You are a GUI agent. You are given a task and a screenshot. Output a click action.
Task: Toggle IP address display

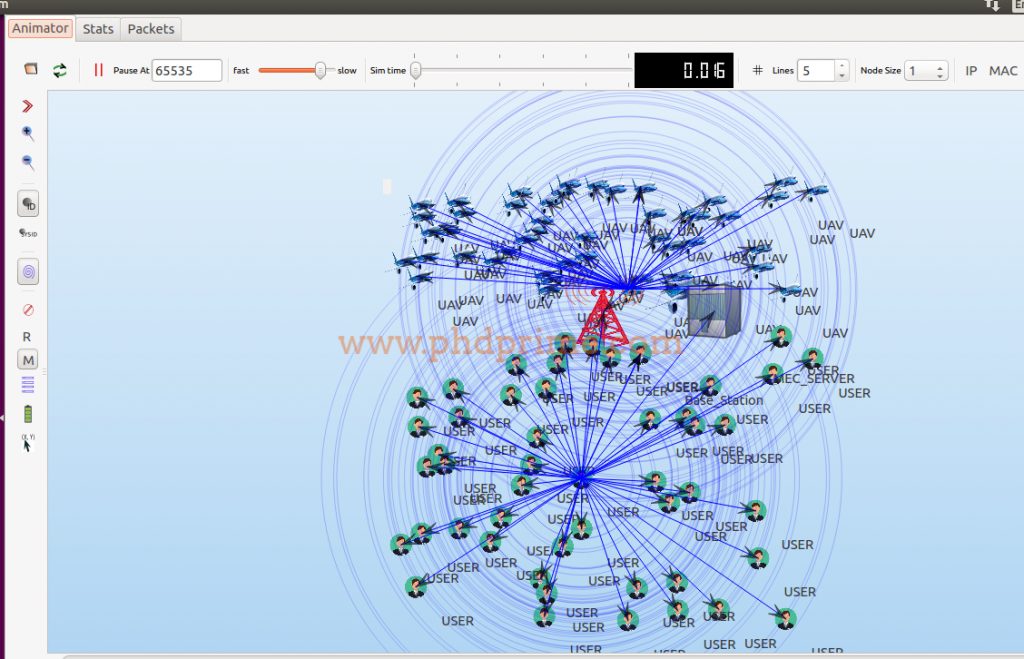(x=969, y=70)
